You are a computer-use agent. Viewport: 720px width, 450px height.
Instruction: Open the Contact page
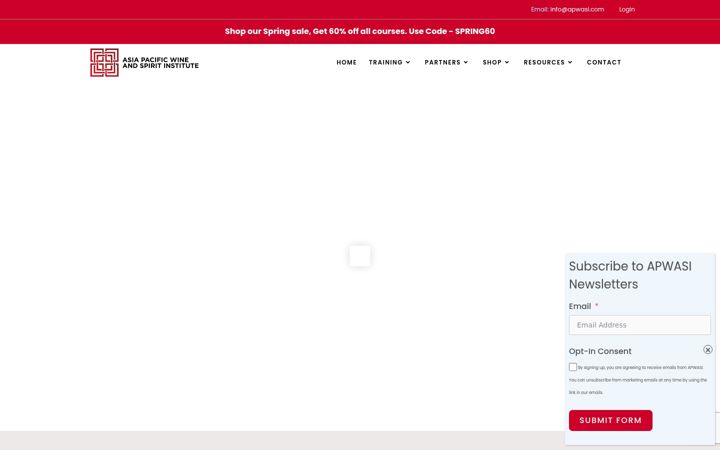(x=604, y=62)
